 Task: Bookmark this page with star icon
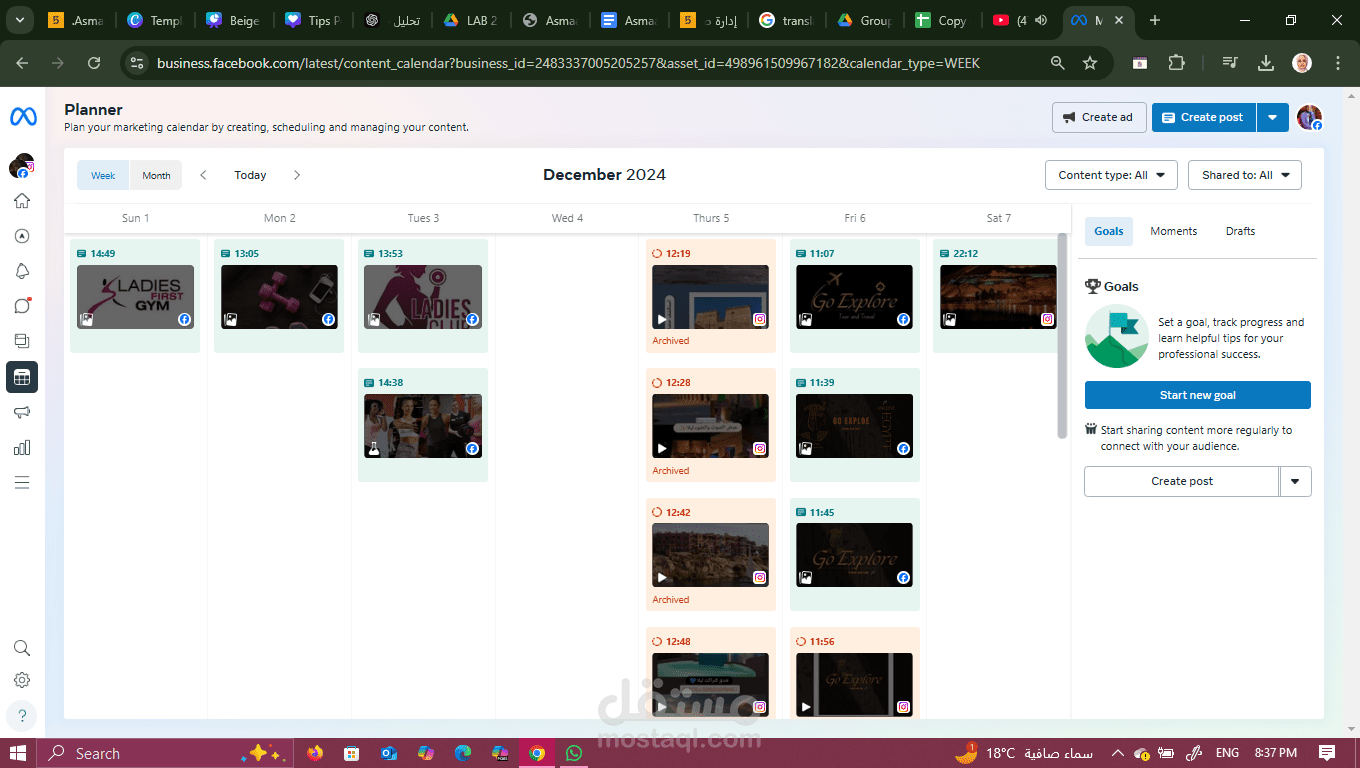[1090, 63]
